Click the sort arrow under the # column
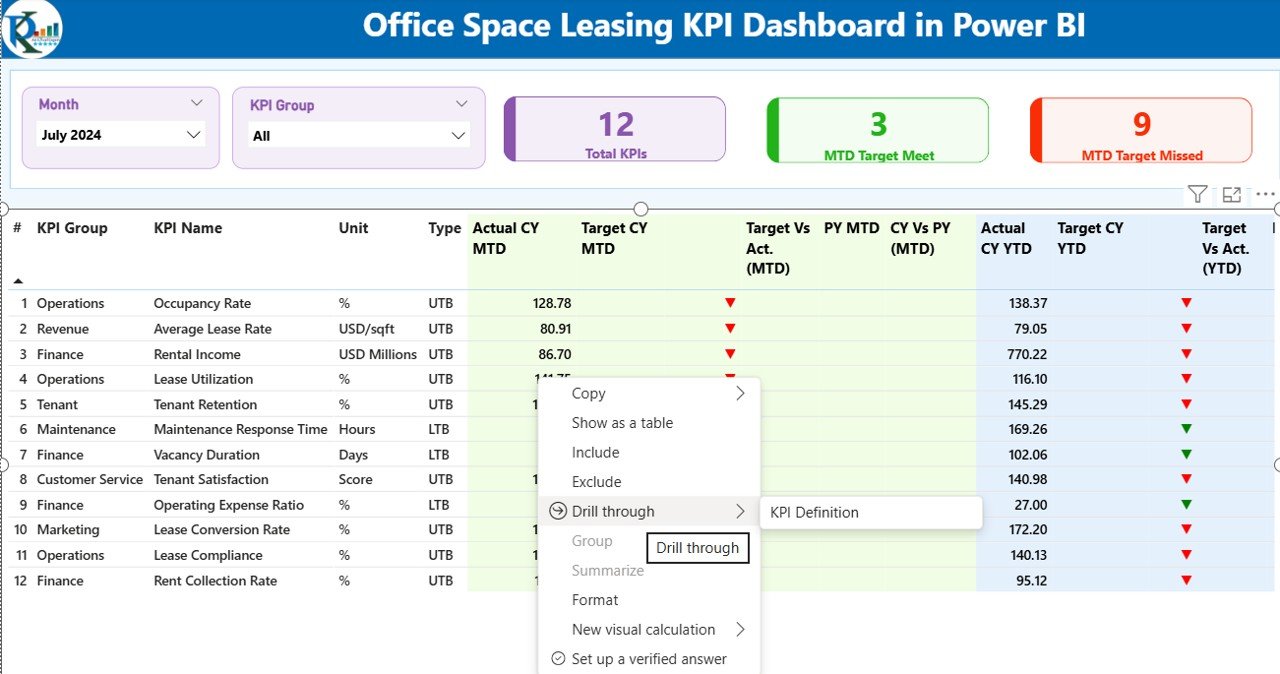This screenshot has height=674, width=1280. pos(18,281)
